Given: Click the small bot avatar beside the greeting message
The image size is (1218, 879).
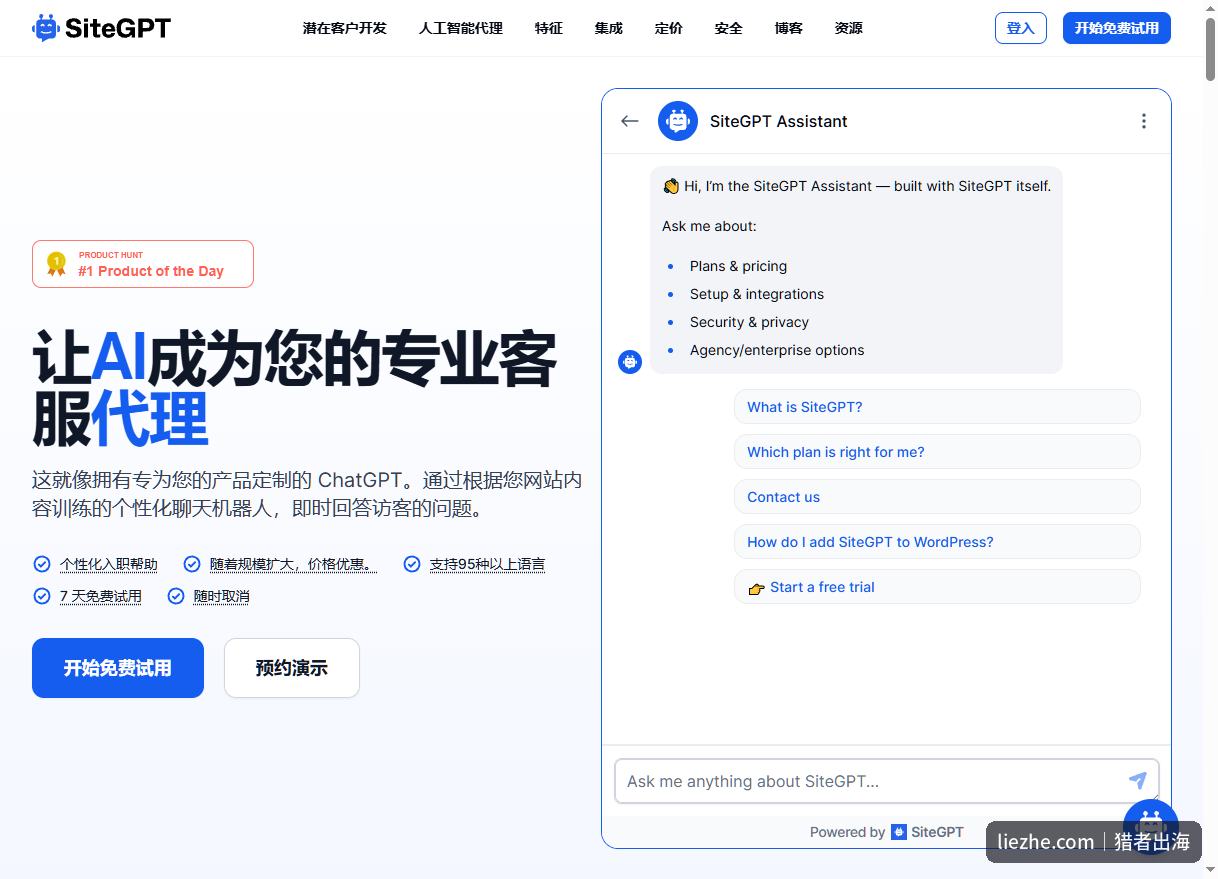Looking at the screenshot, I should click(630, 361).
